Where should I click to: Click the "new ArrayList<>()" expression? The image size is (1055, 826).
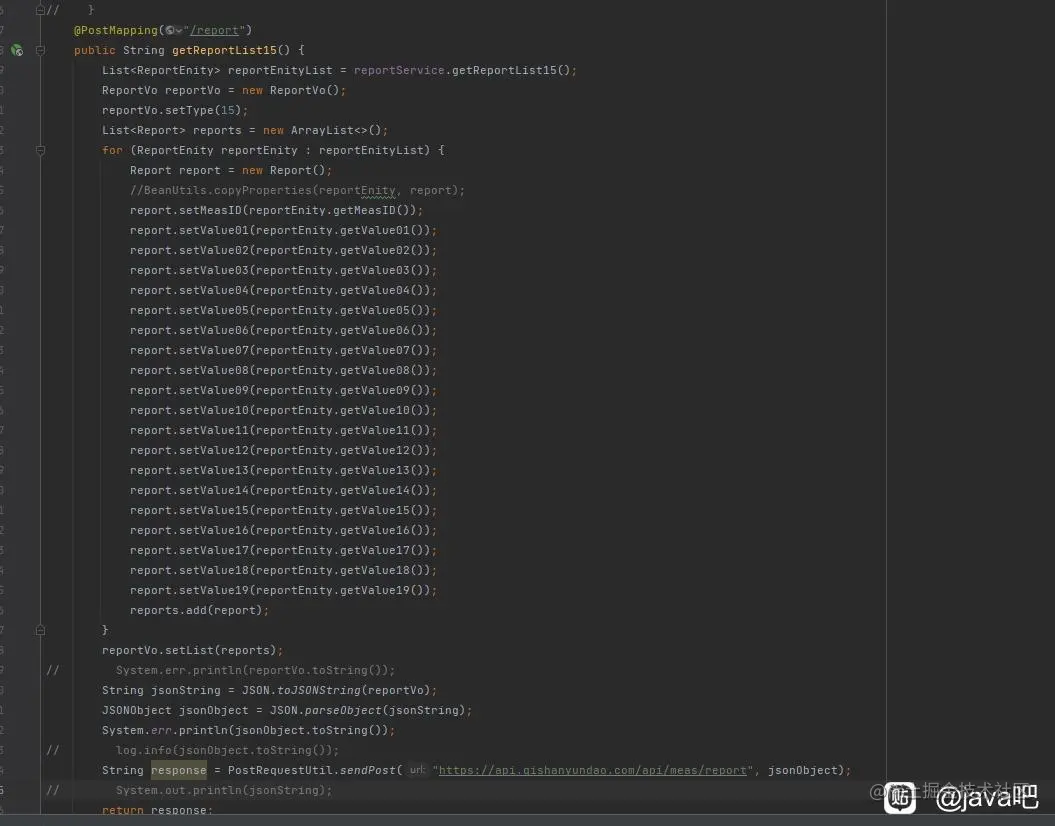coord(322,130)
